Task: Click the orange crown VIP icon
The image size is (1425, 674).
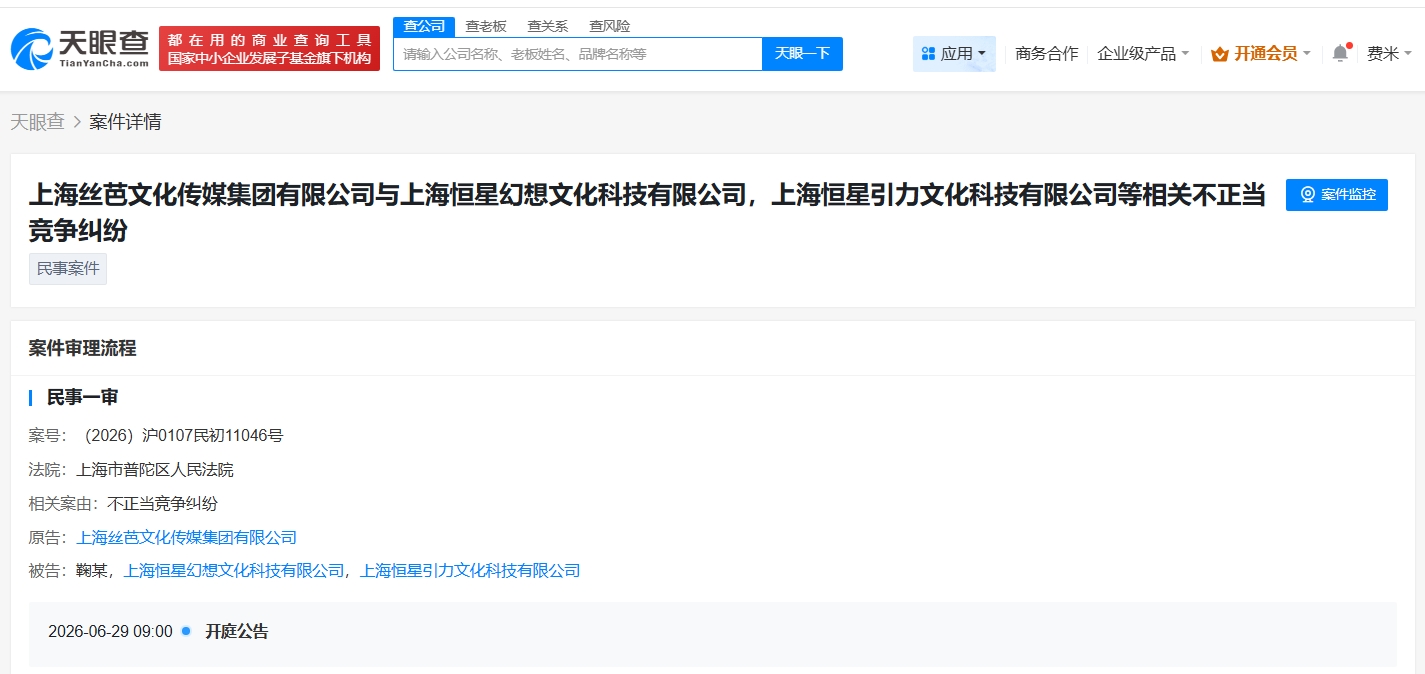Action: coord(1220,54)
